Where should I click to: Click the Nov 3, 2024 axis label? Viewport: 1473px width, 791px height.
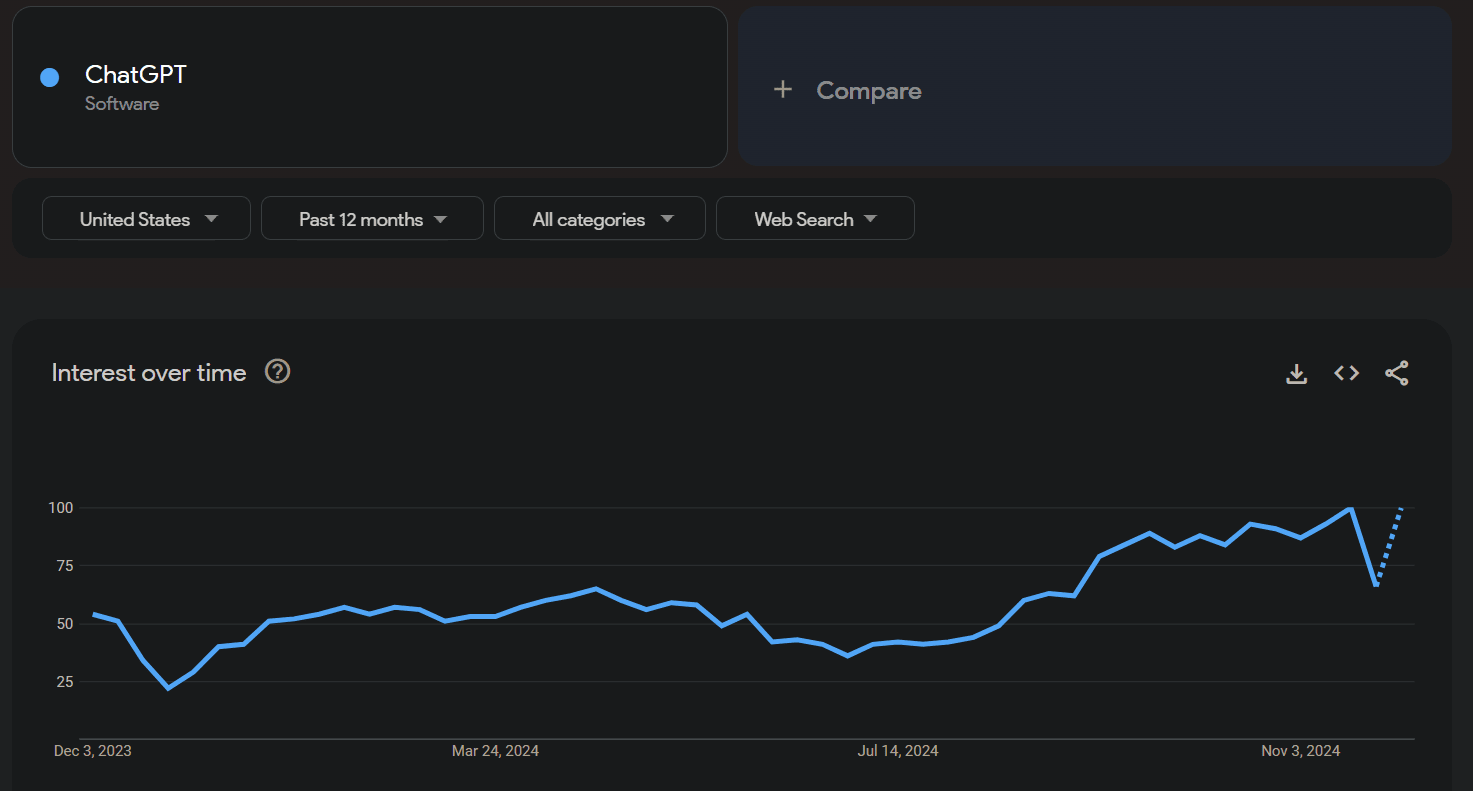[1300, 751]
